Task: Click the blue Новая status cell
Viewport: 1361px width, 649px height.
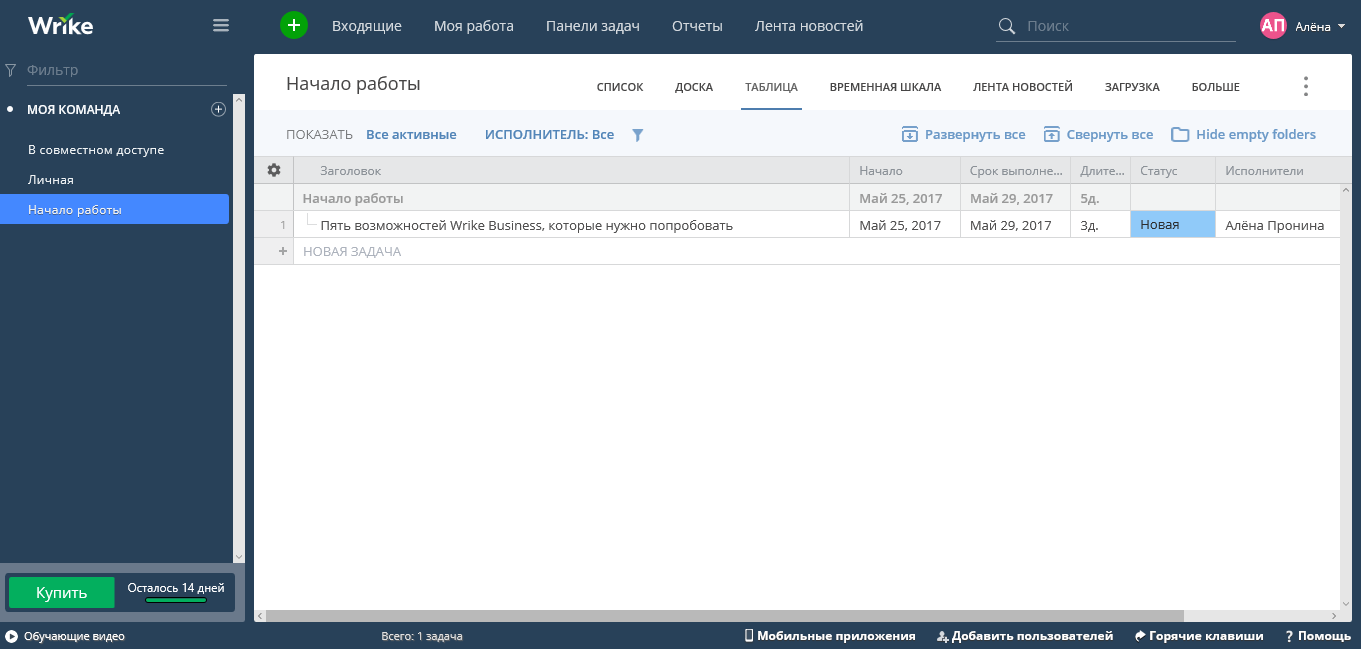Action: tap(1172, 225)
